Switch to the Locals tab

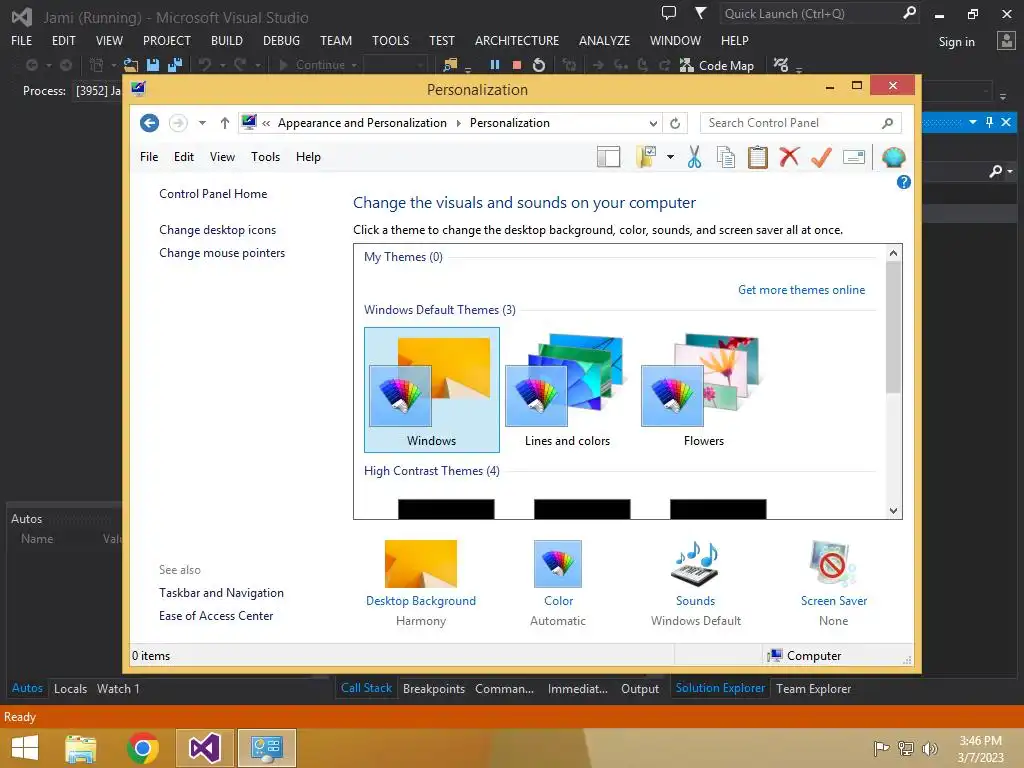(x=71, y=688)
